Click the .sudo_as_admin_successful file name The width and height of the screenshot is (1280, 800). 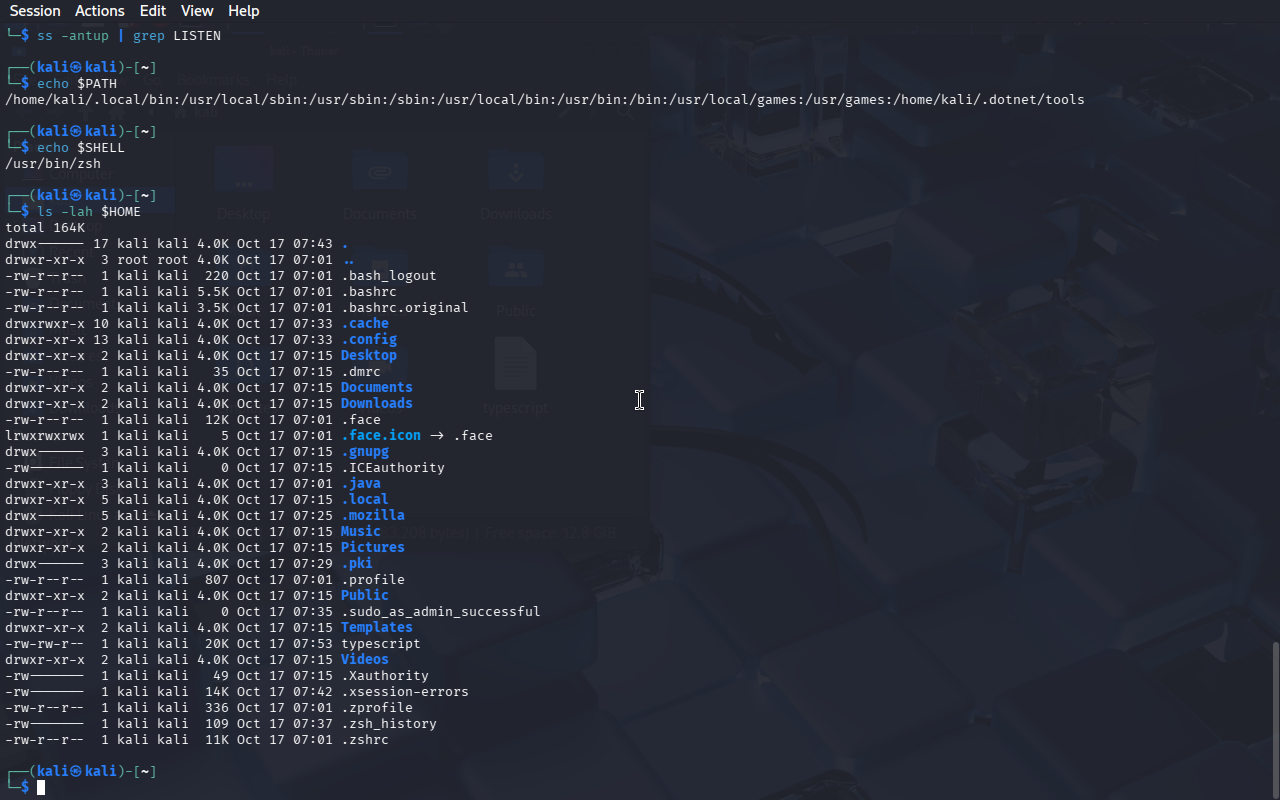tap(440, 612)
